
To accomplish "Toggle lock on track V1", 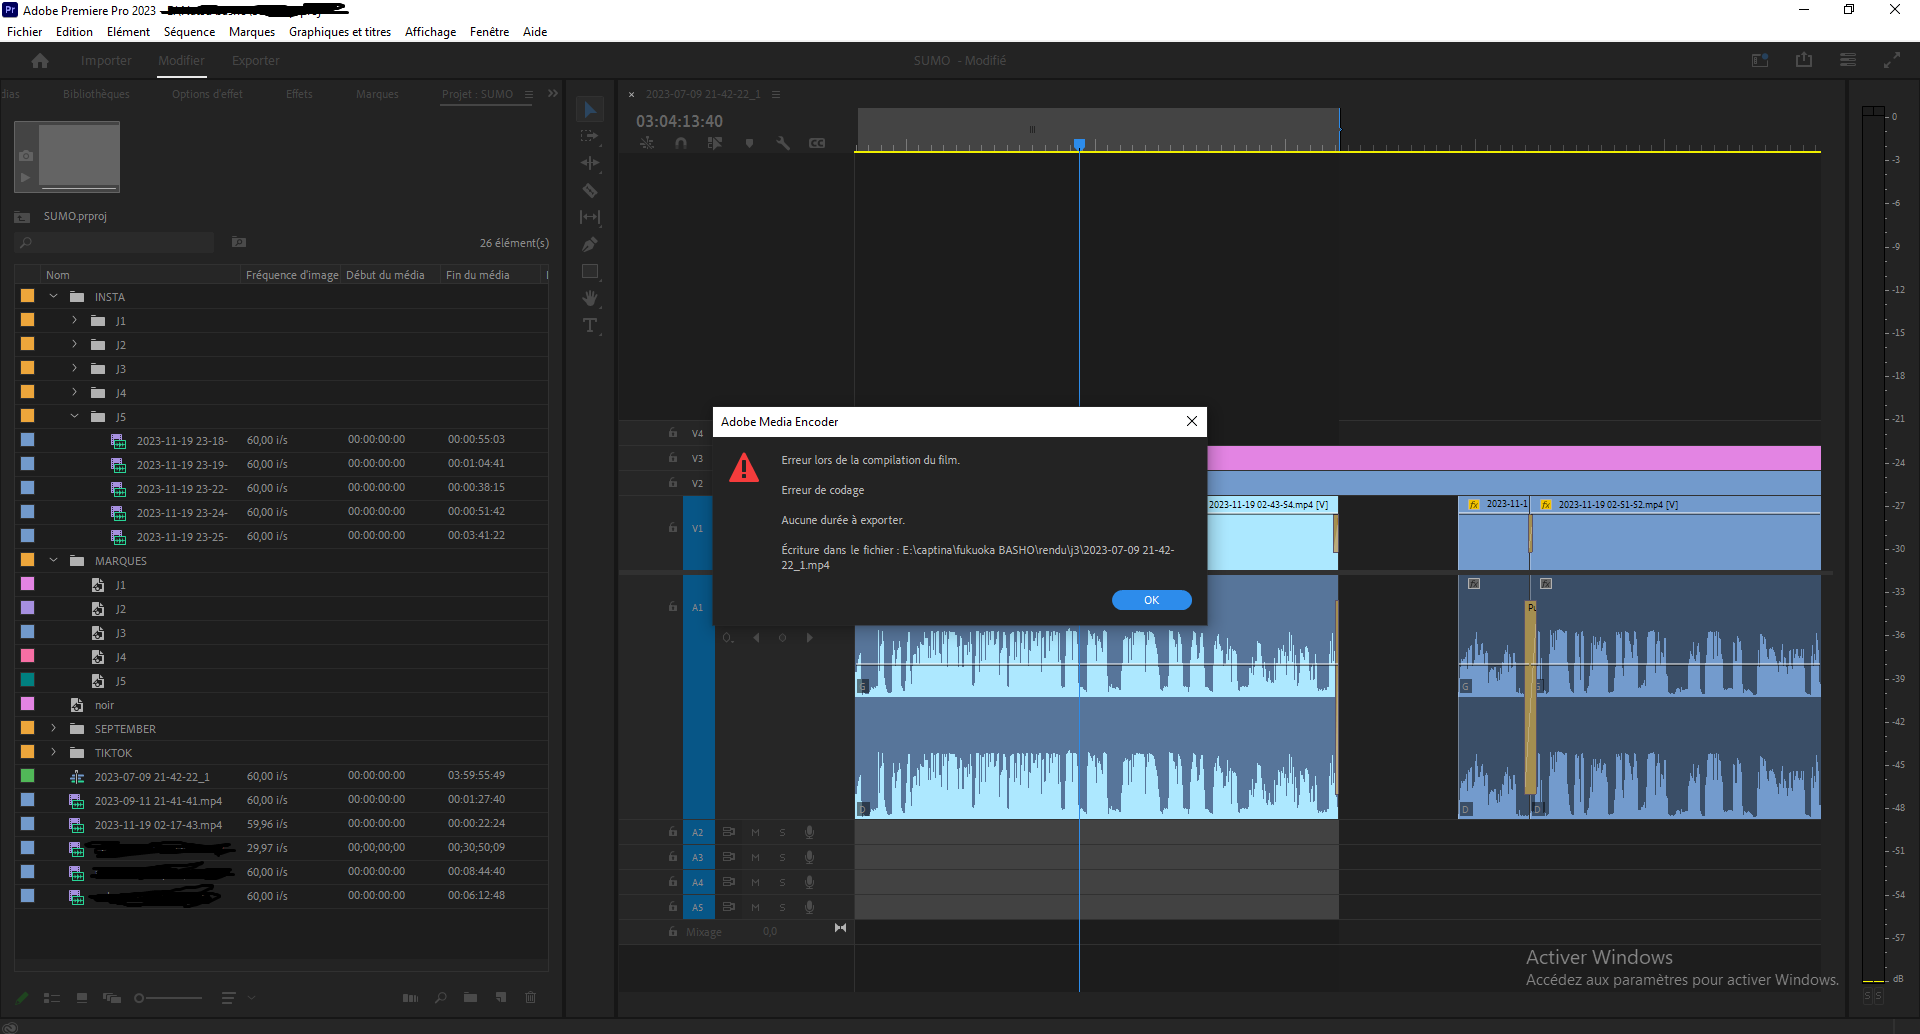I will coord(673,528).
